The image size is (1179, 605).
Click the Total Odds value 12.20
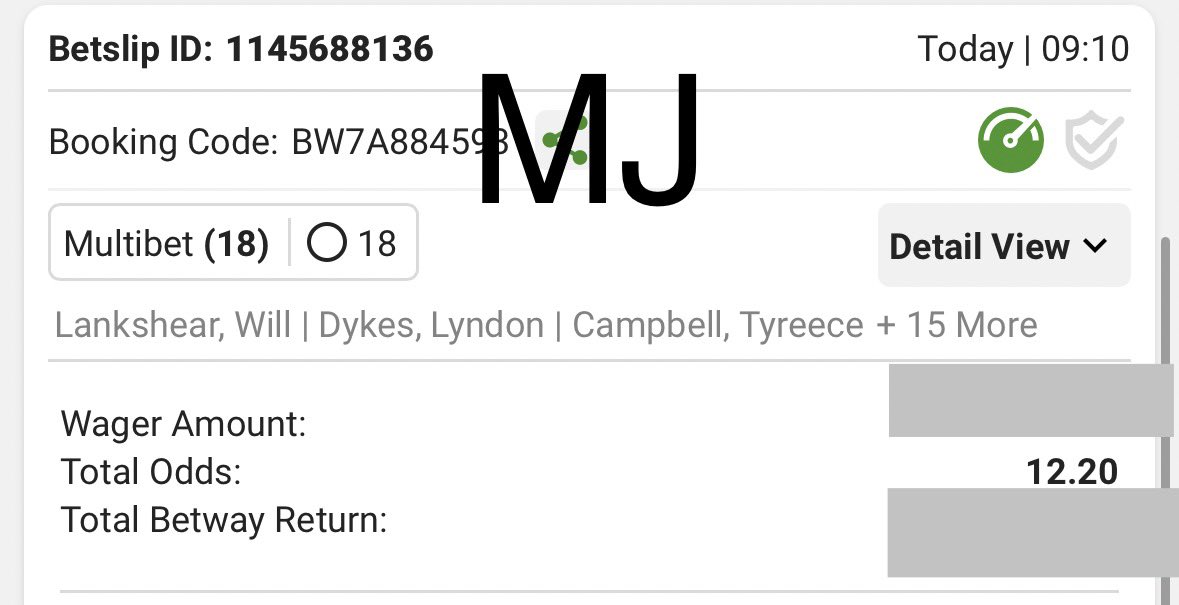[x=1071, y=472]
